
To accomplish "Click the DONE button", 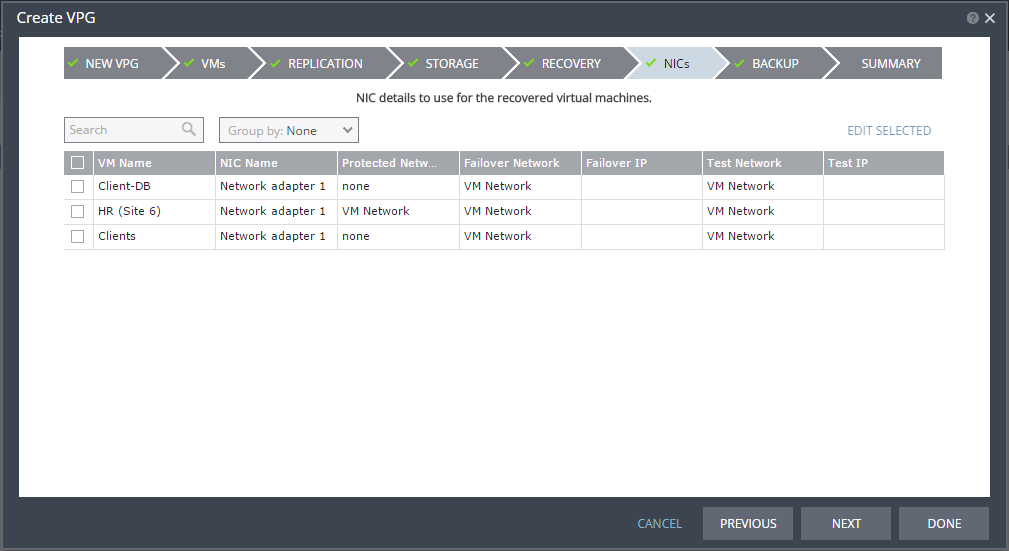I will 944,523.
